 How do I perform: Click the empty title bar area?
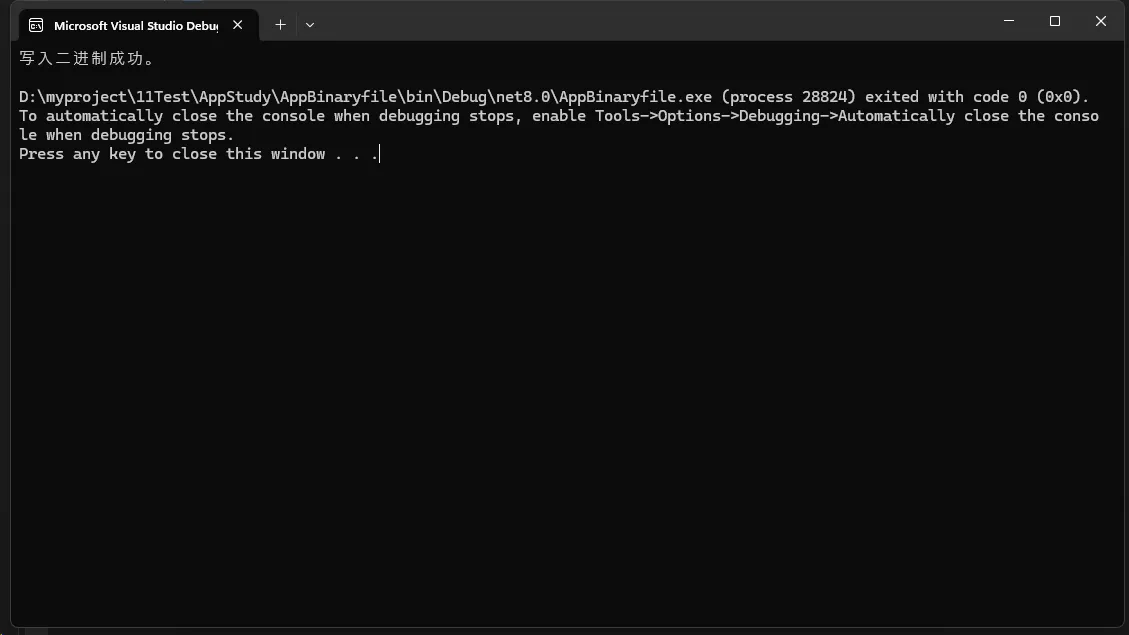(648, 22)
